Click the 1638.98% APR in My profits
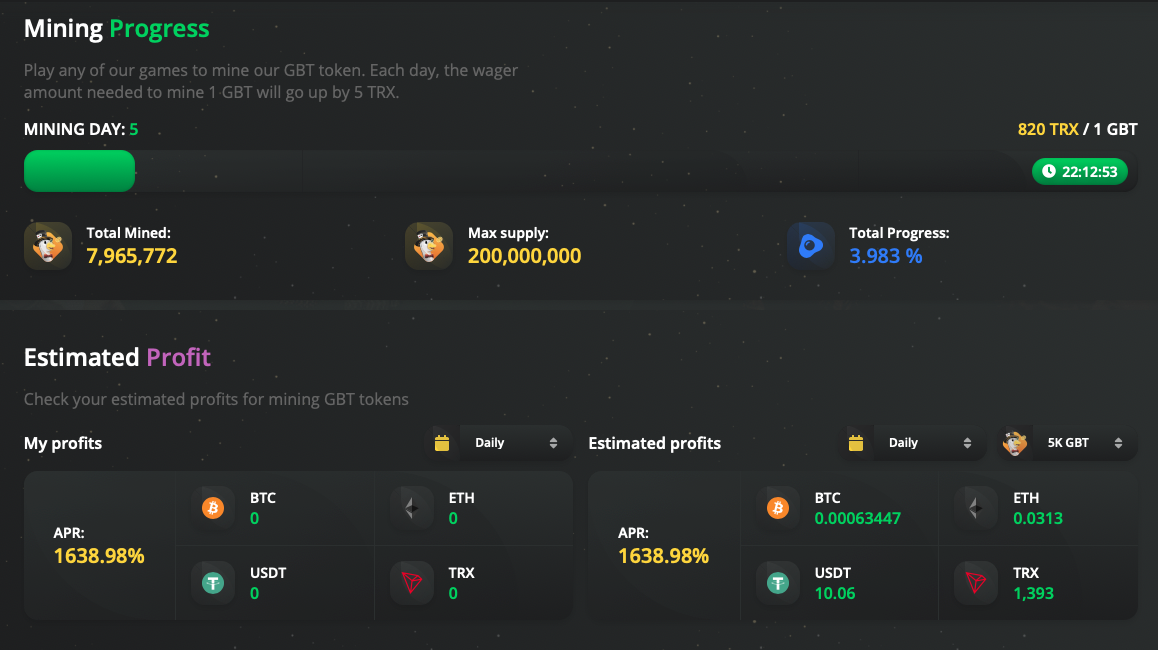 [99, 556]
